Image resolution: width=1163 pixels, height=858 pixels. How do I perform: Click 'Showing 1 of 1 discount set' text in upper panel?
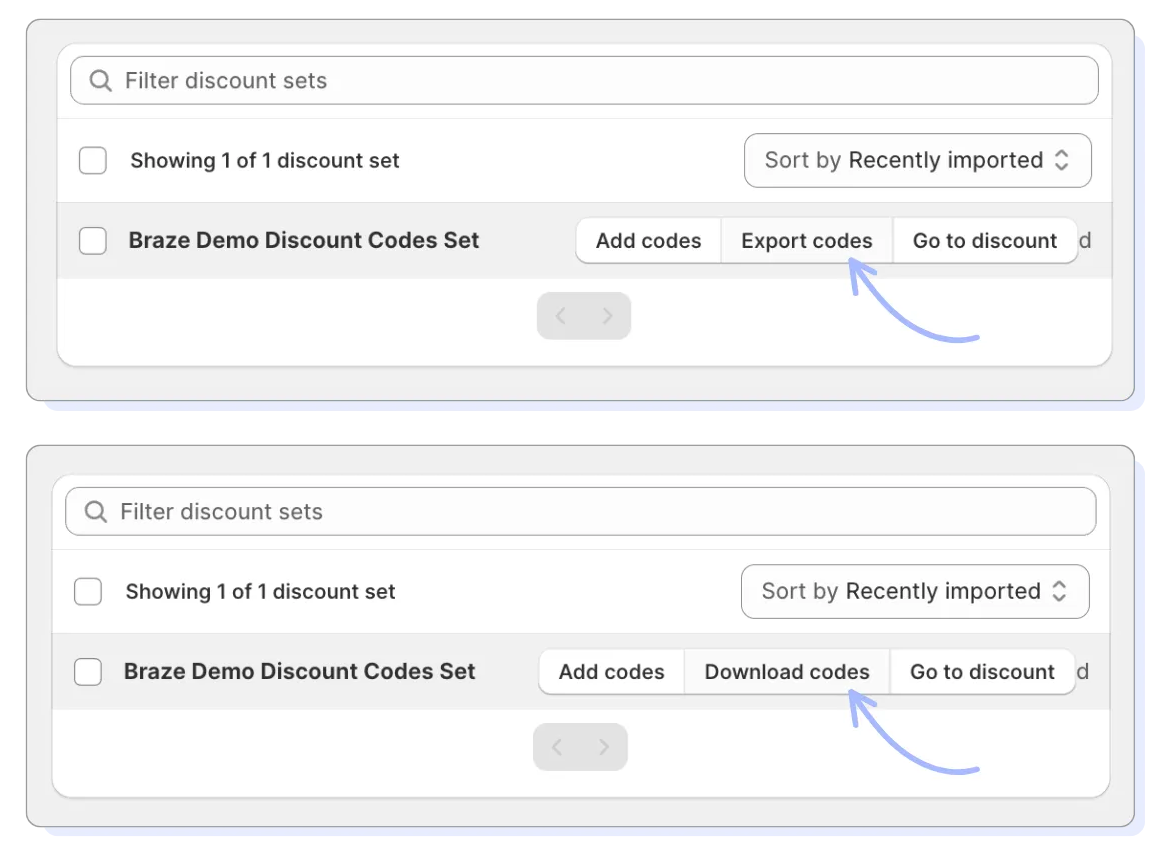click(265, 160)
